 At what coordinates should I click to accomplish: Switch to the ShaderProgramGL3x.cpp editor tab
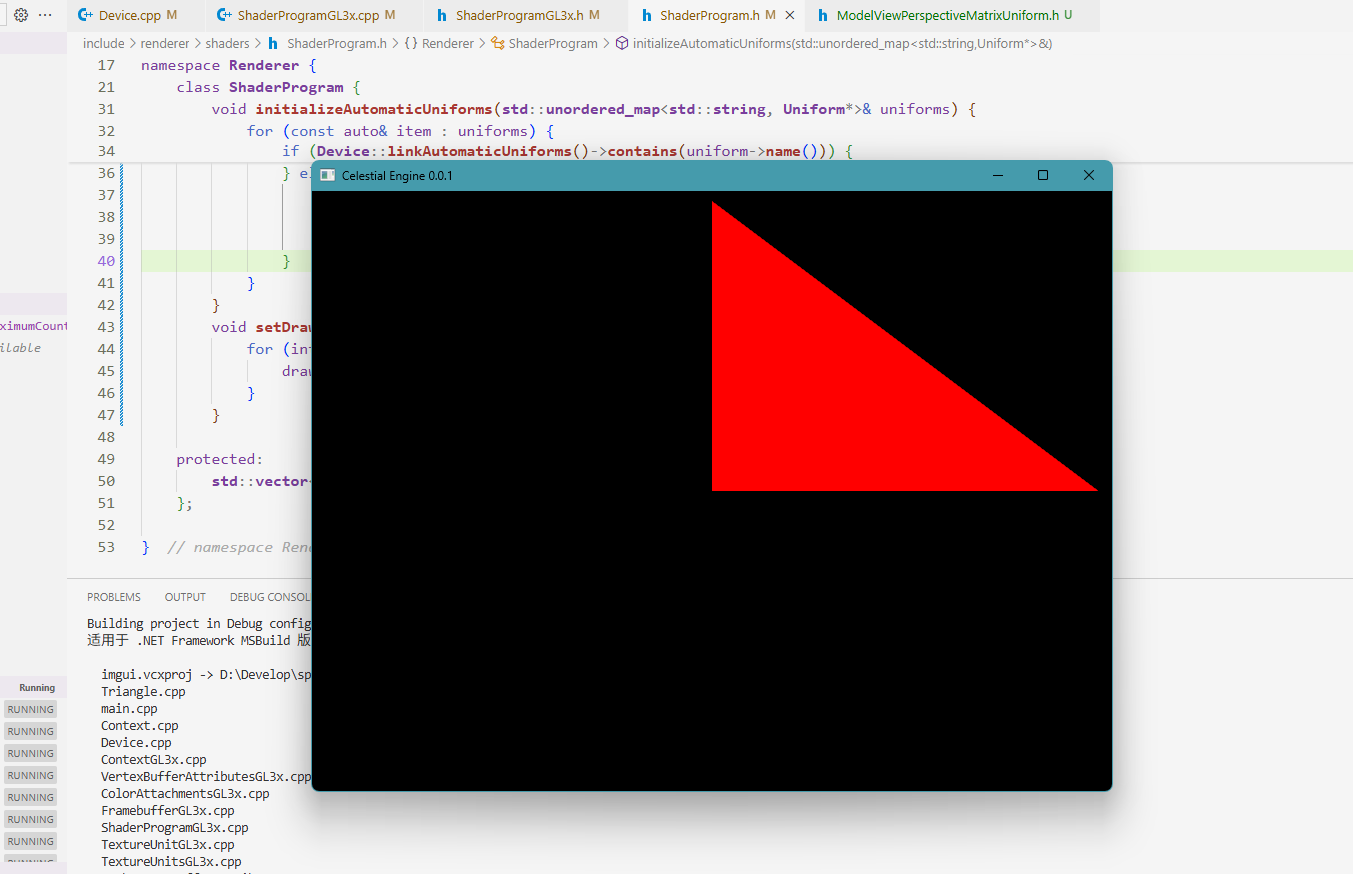pos(316,15)
